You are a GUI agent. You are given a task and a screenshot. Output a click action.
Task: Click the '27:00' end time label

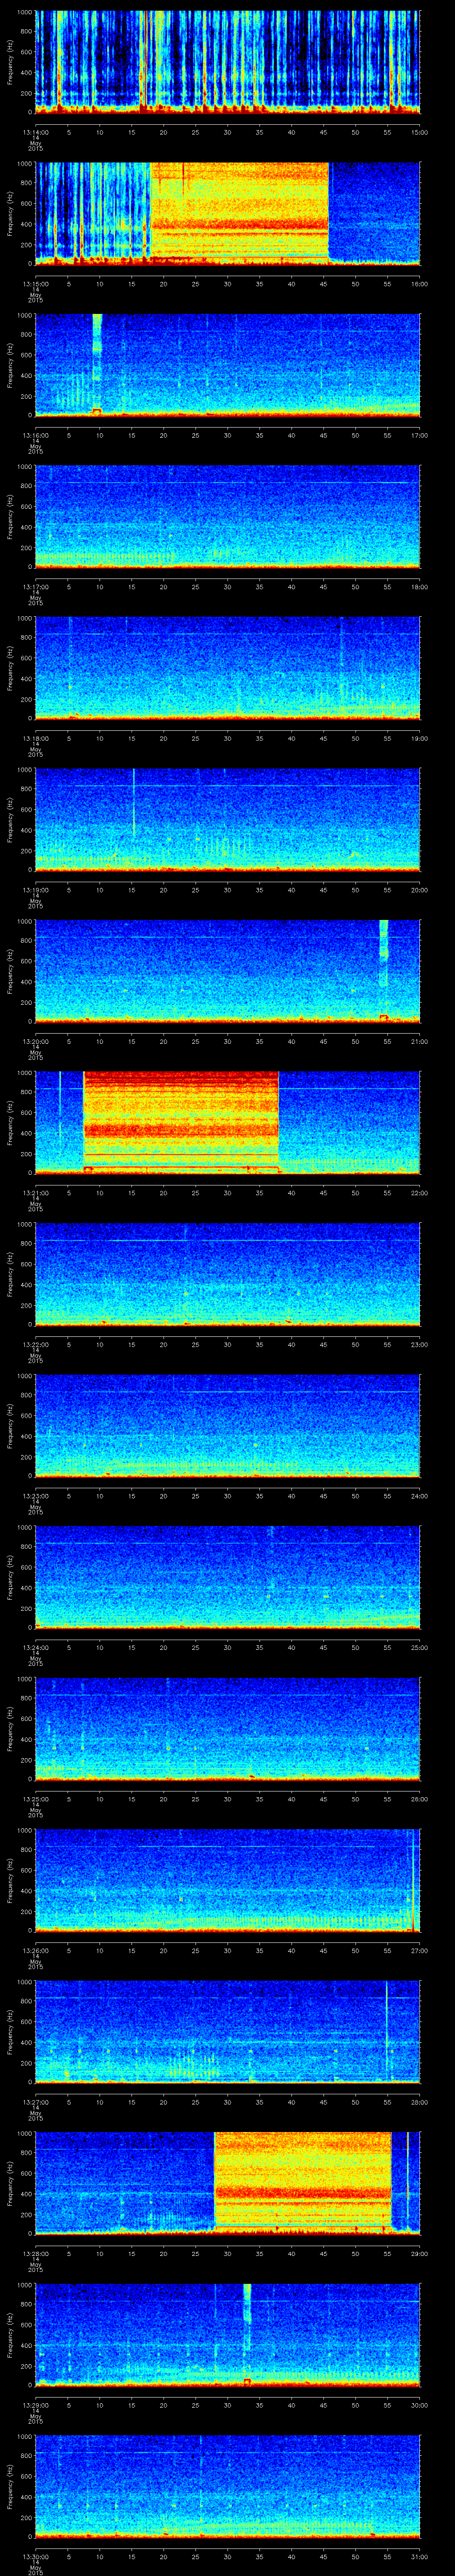420,1950
